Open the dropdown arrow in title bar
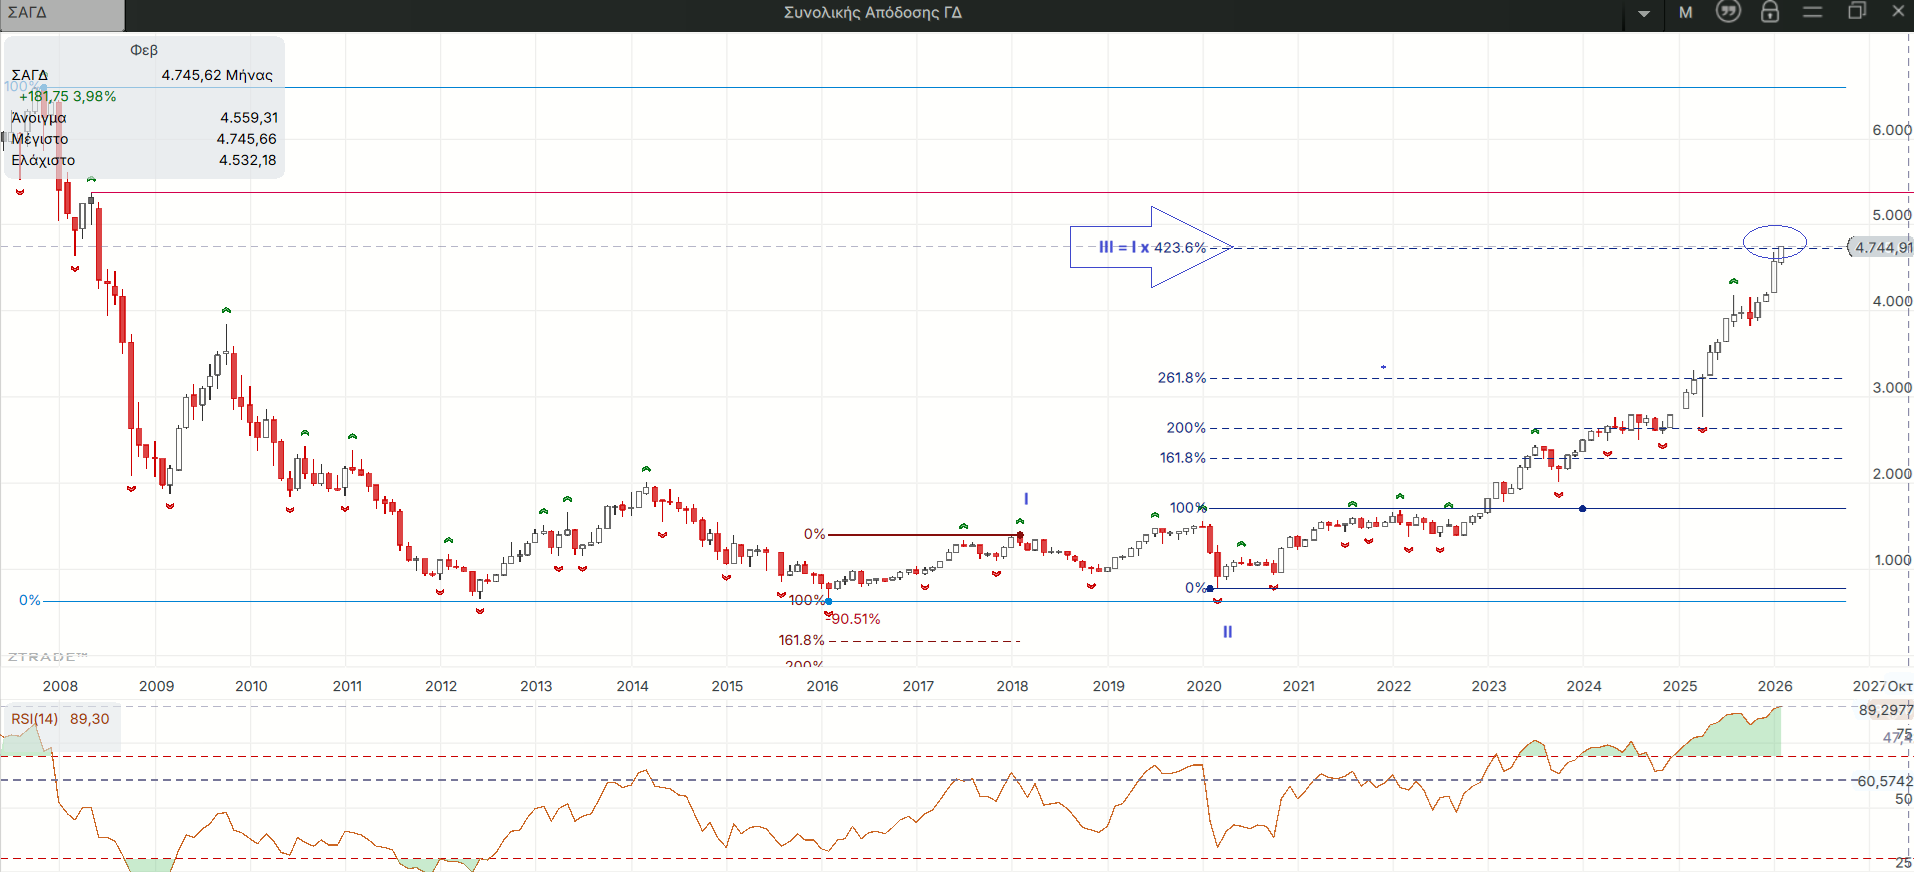The image size is (1914, 872). point(1644,13)
